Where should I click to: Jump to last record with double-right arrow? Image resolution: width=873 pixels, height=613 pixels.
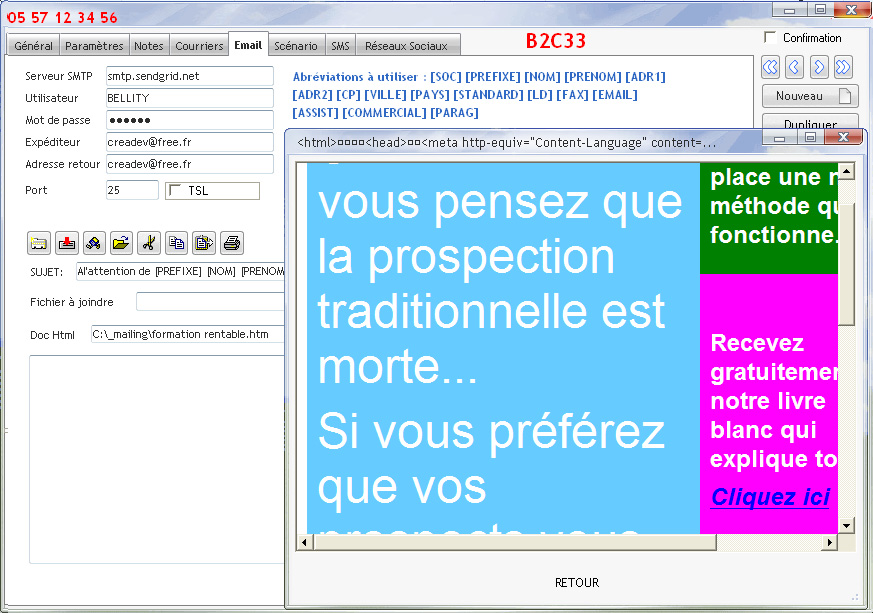tap(843, 67)
